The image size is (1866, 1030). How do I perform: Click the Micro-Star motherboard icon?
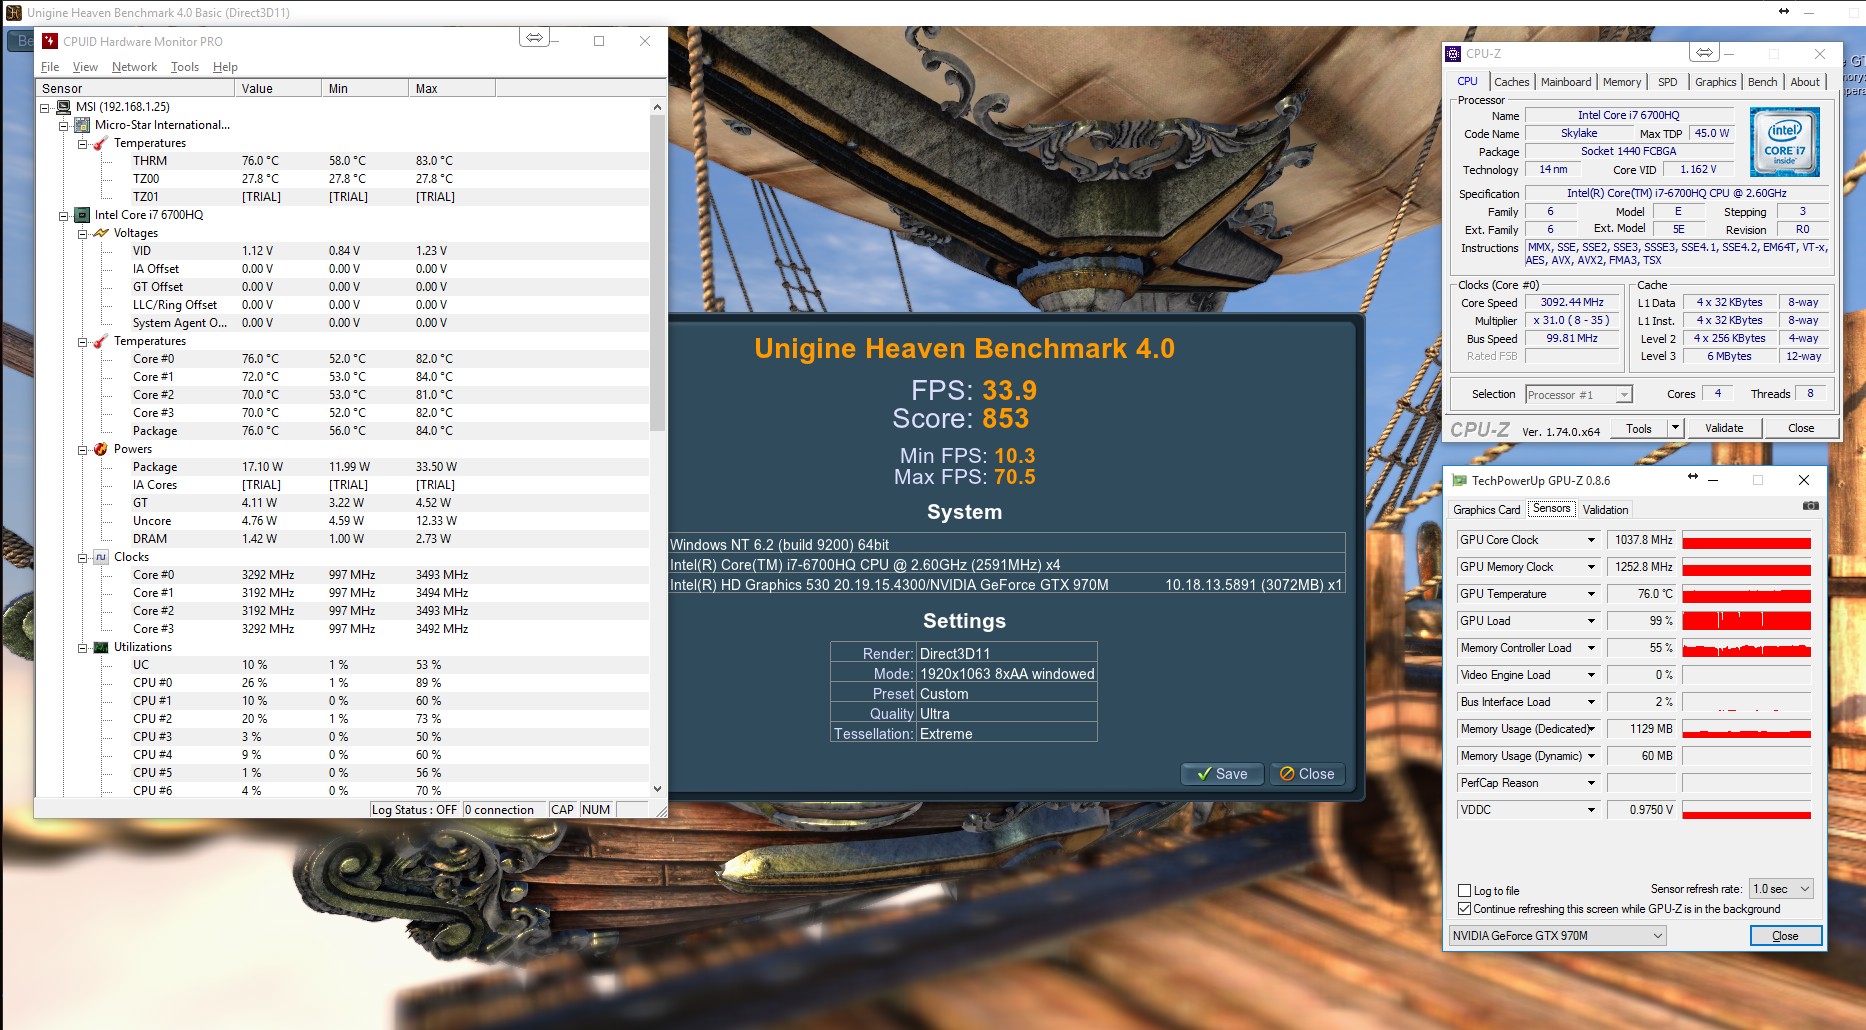tap(82, 125)
